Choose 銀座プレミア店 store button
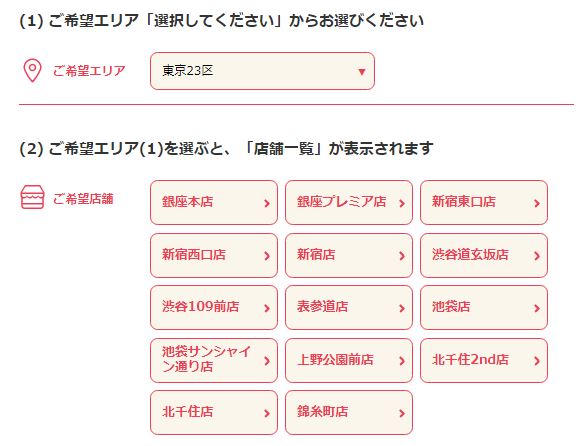This screenshot has width=588, height=446. [349, 203]
